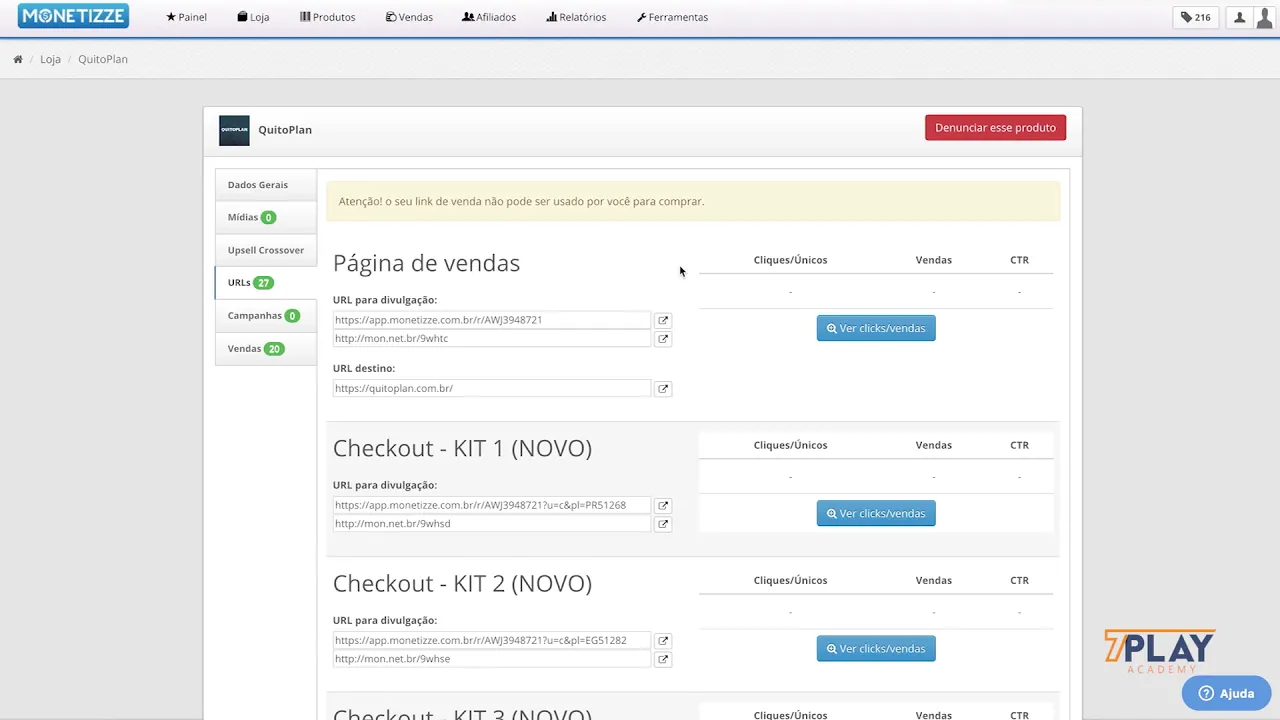Click the tag counter 216 button
1280x720 pixels.
click(1195, 17)
